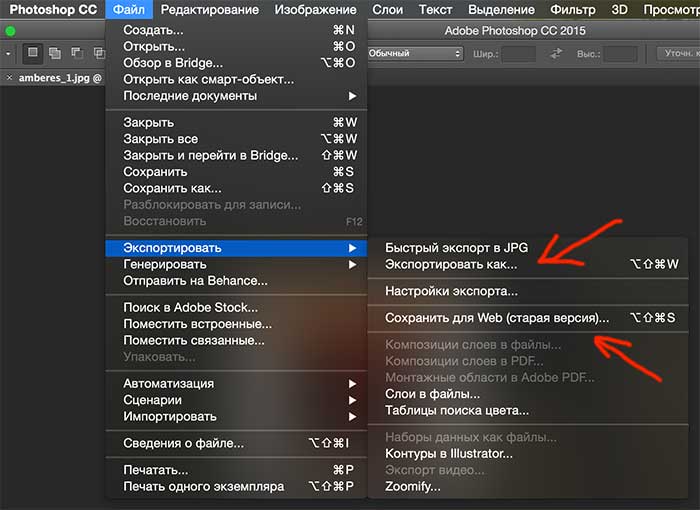Open the Выделение menu
The height and width of the screenshot is (510, 700).
click(x=501, y=9)
